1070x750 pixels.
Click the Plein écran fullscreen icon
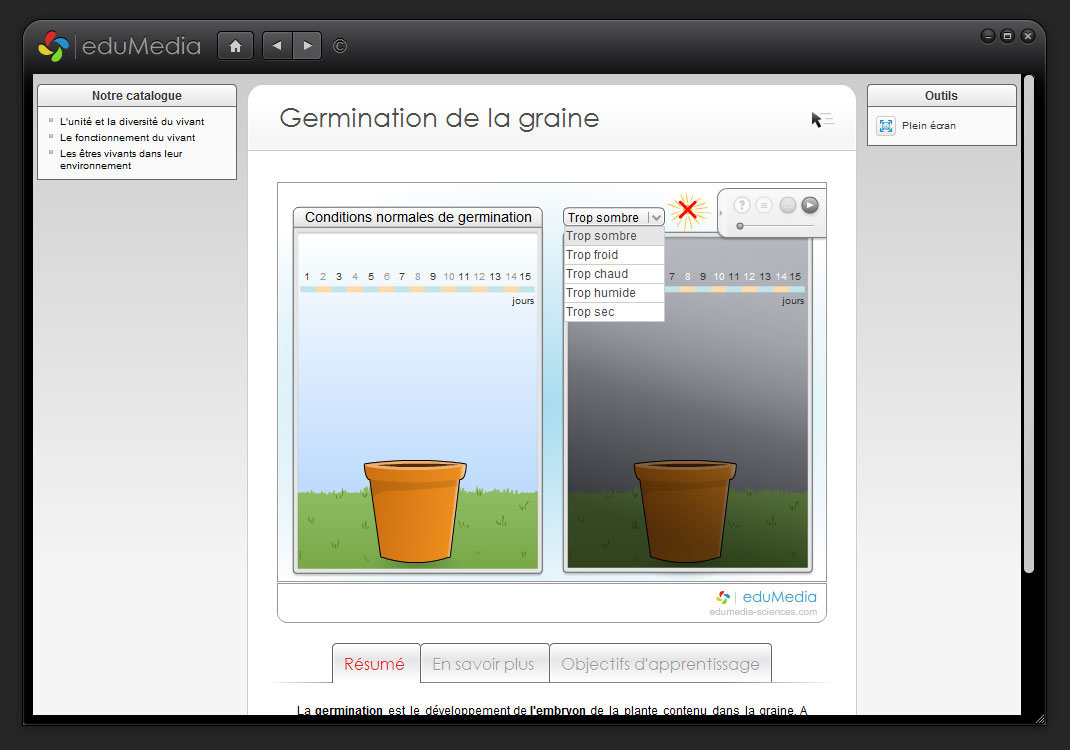pyautogui.click(x=886, y=126)
